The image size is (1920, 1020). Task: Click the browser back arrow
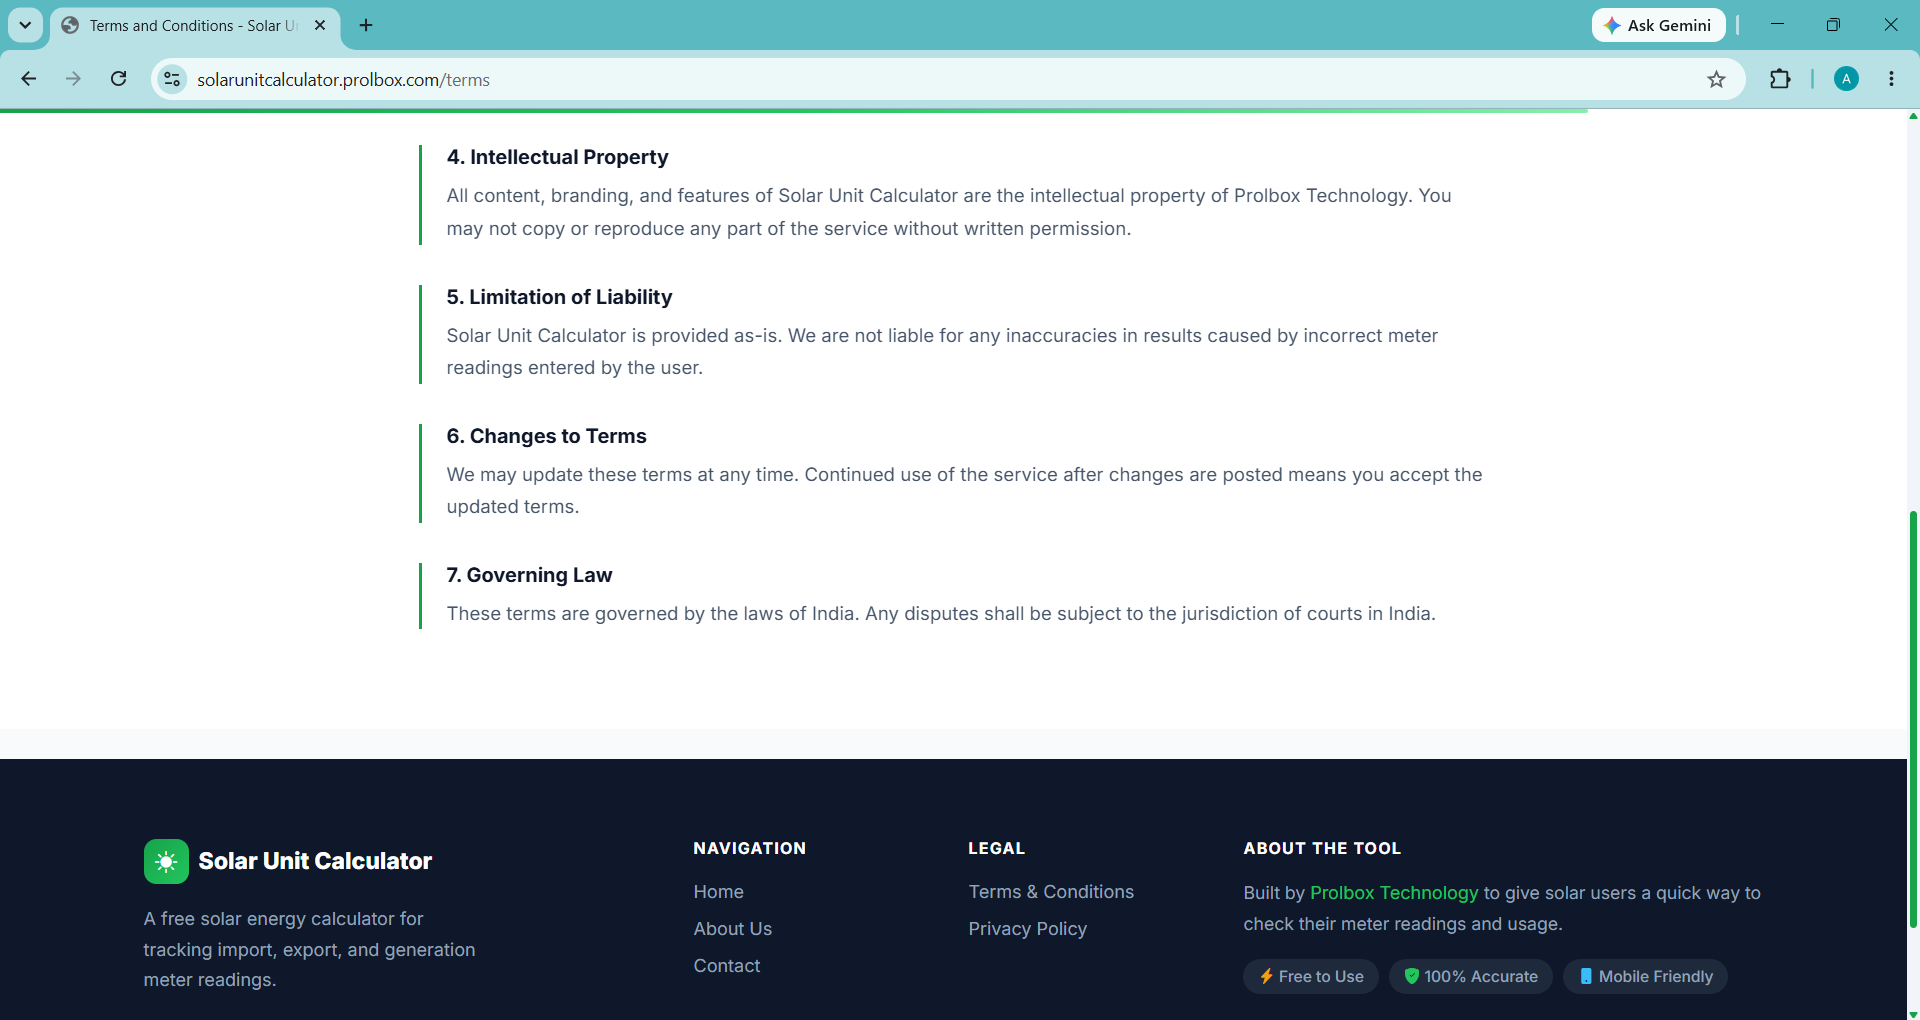29,79
